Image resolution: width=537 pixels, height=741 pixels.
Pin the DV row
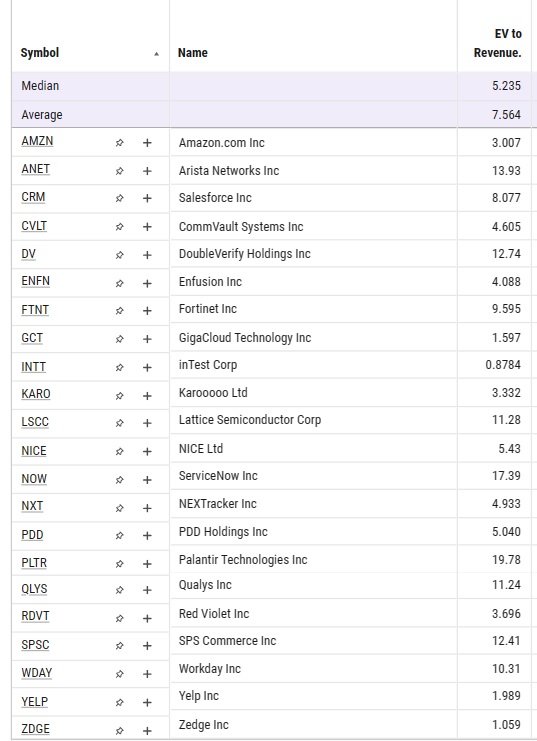coord(120,255)
